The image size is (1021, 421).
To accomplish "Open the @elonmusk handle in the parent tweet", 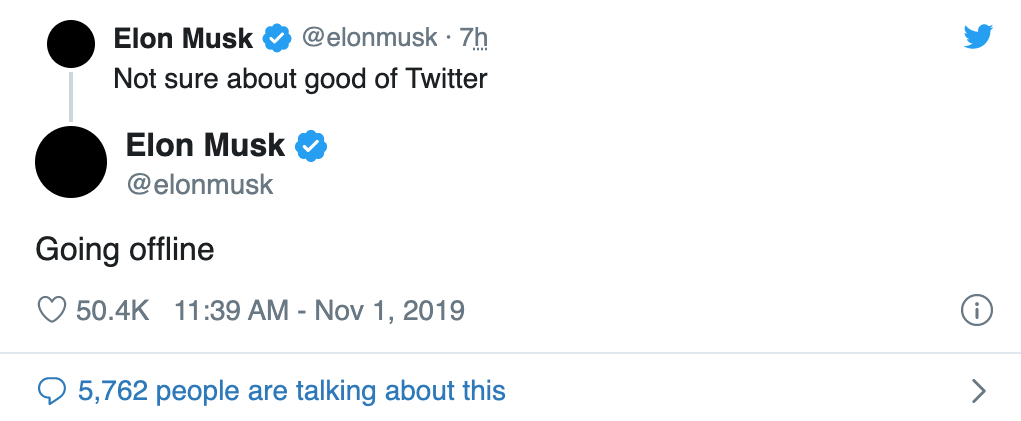I will point(369,38).
